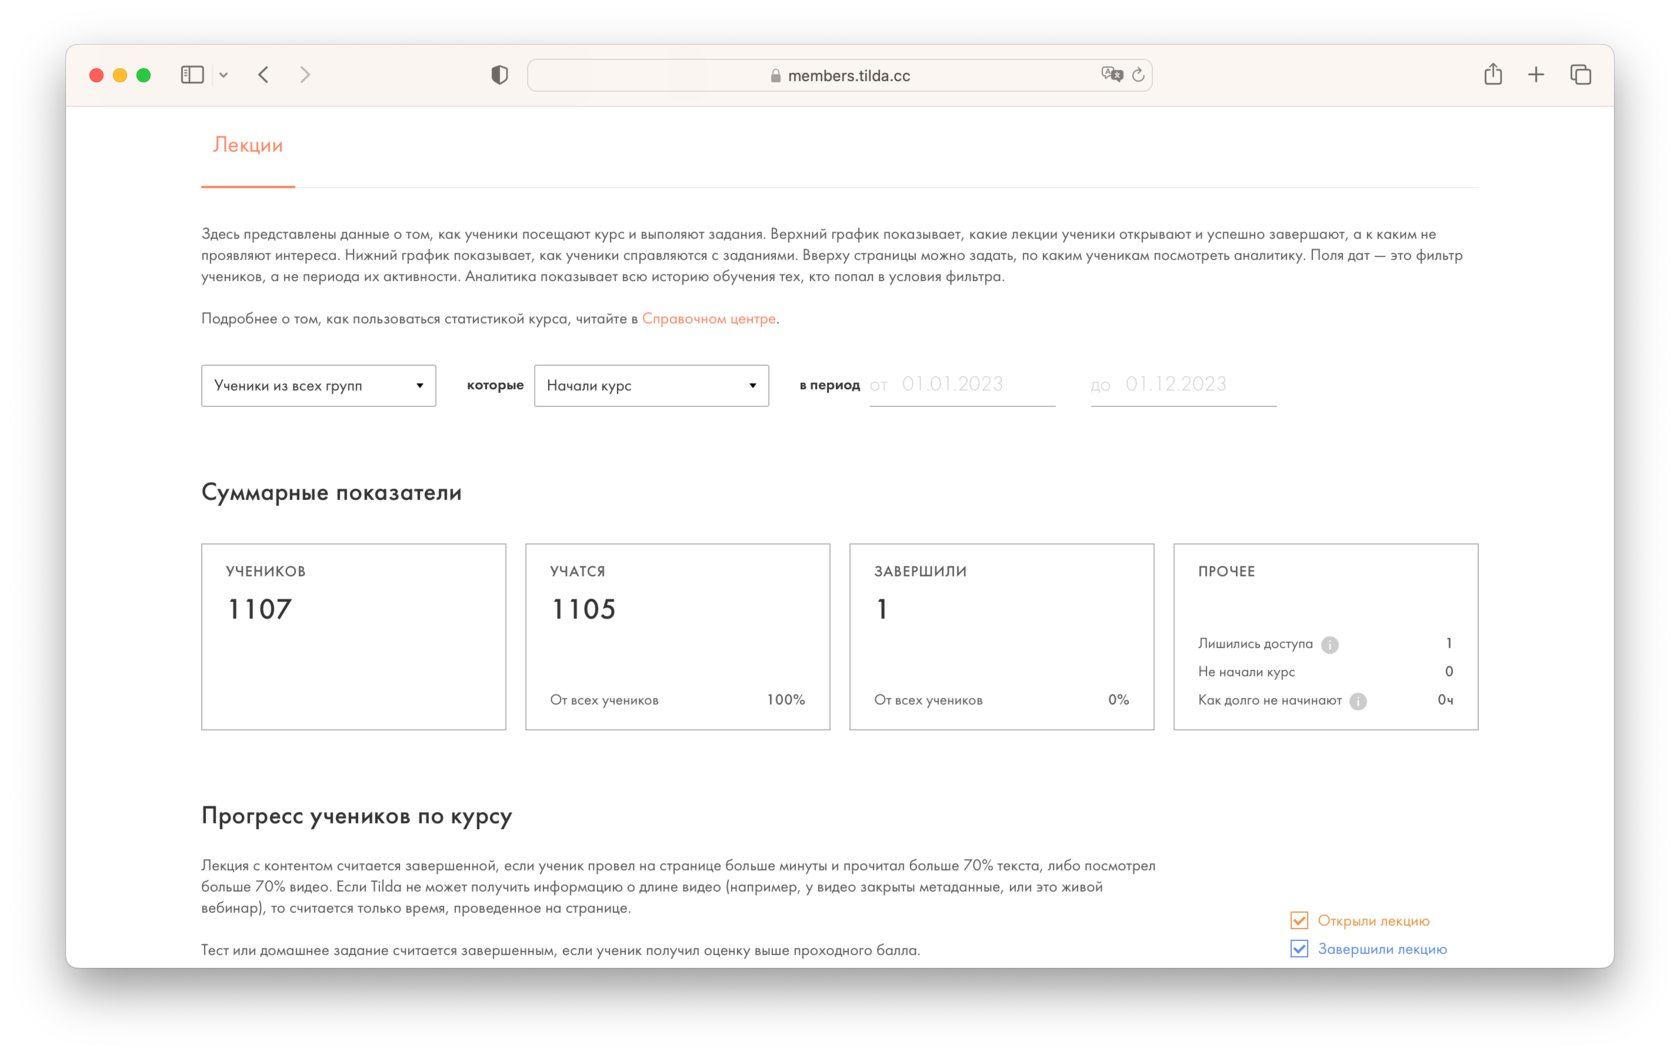This screenshot has width=1680, height=1055.
Task: Click the ЗАВЕРШИЛИ card heading
Action: [x=920, y=572]
